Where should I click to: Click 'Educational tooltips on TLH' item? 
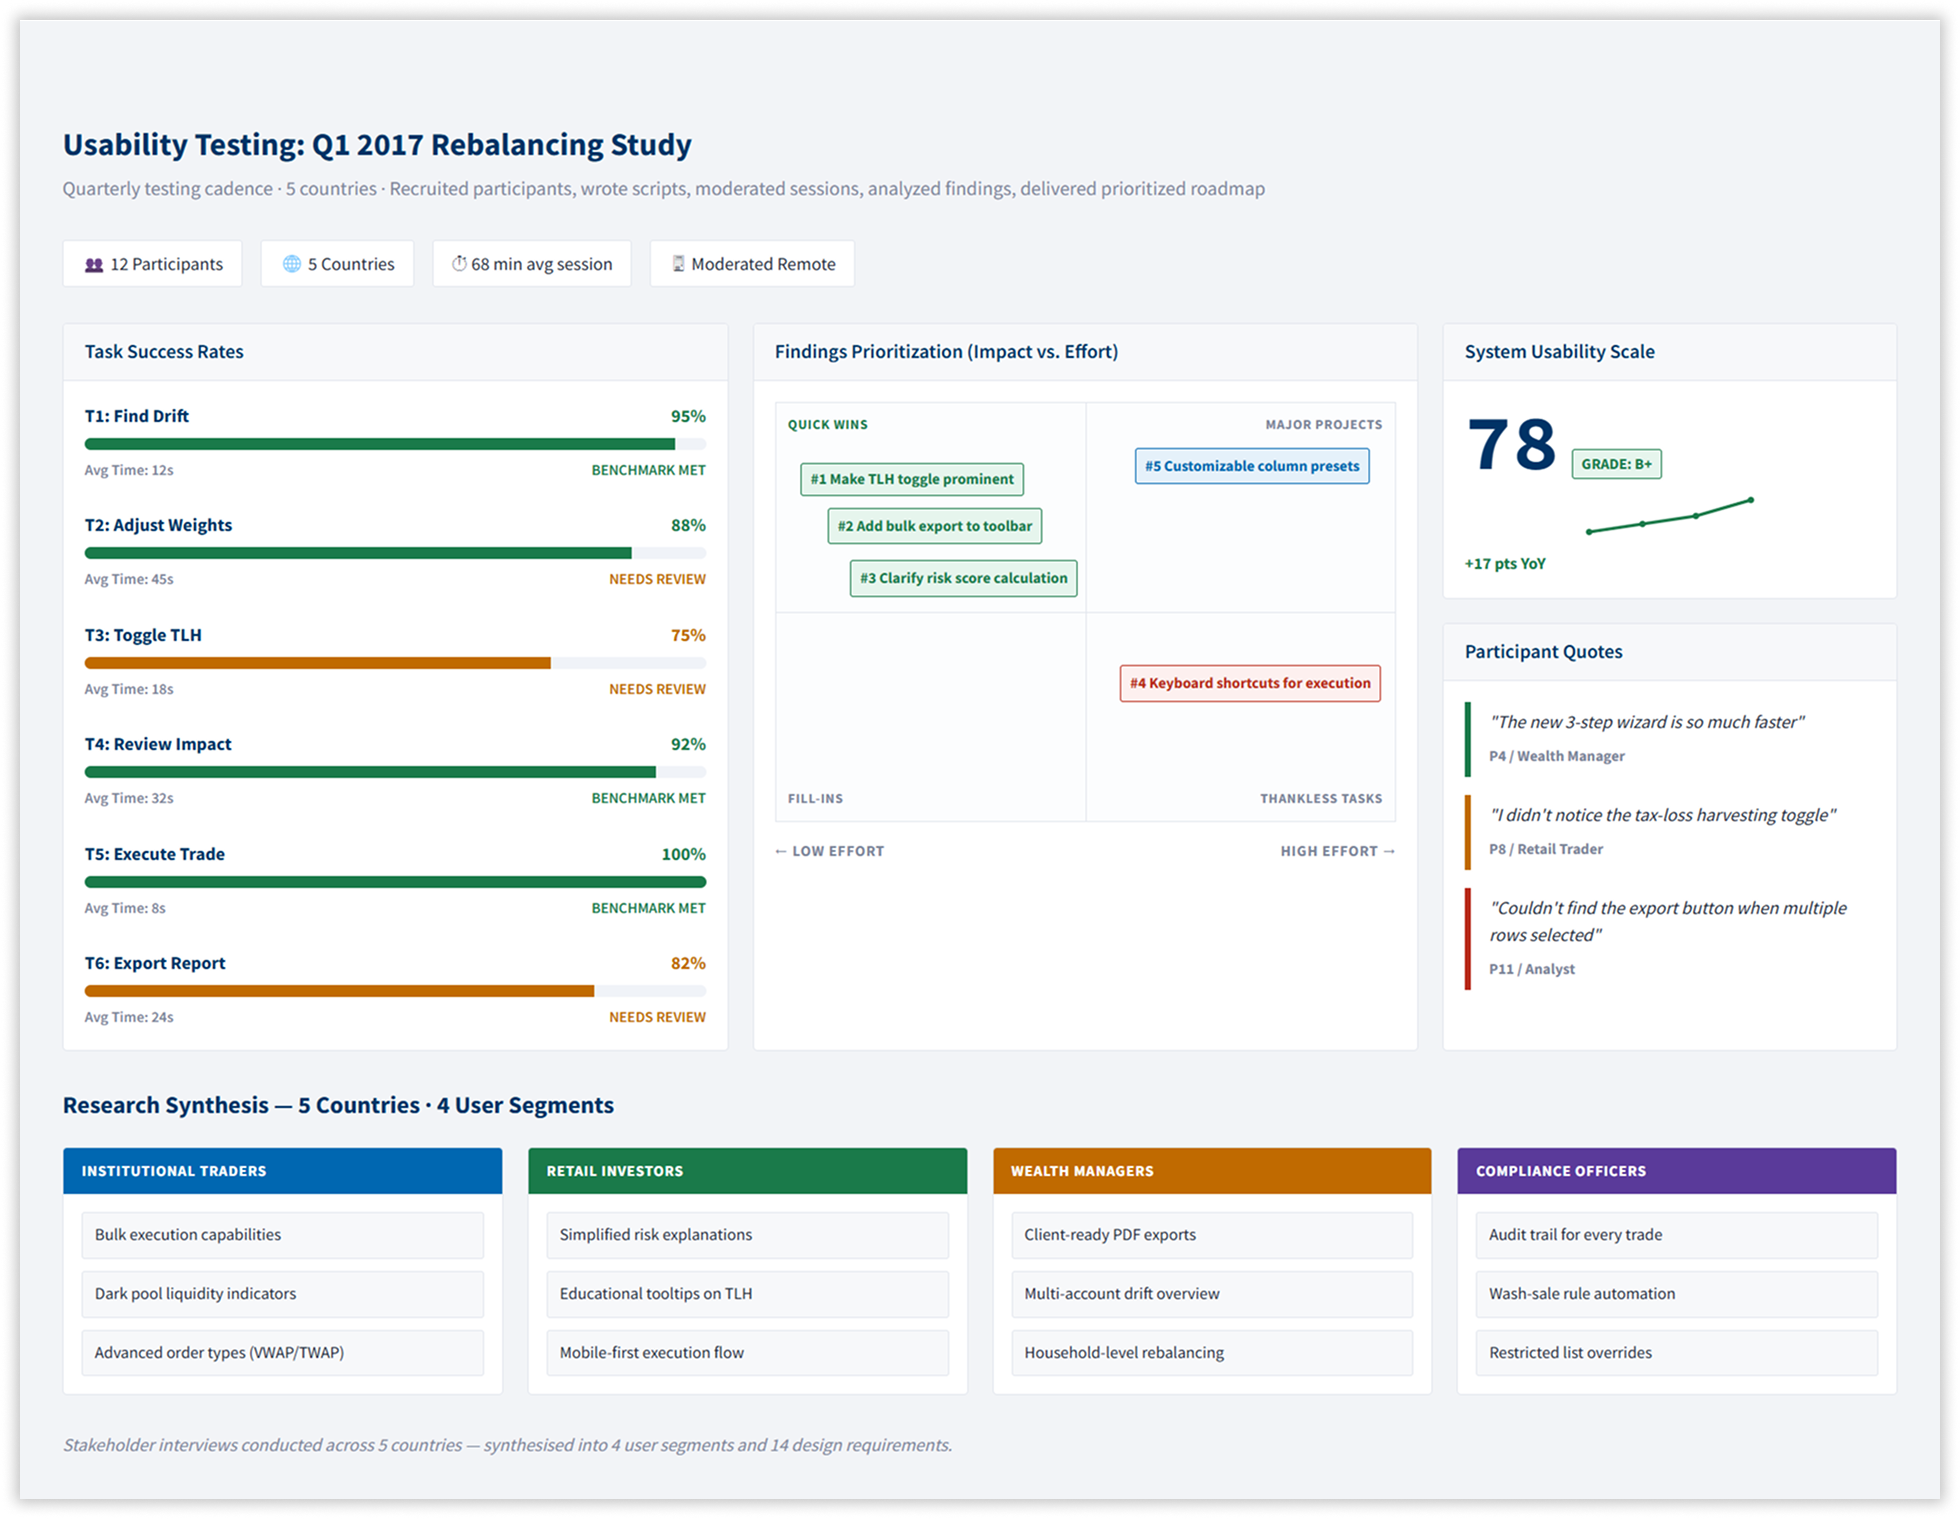coord(747,1294)
